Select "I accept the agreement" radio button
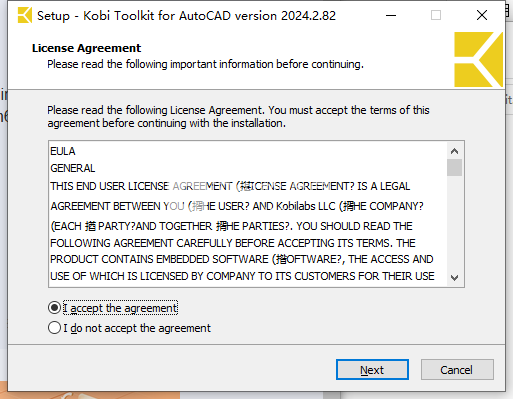 54,308
